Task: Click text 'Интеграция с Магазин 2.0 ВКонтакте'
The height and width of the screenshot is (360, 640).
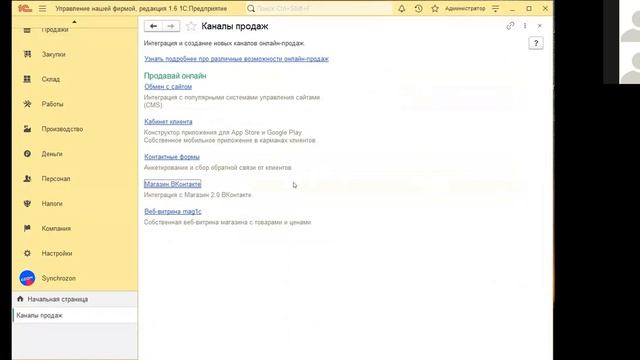Action: tap(198, 195)
